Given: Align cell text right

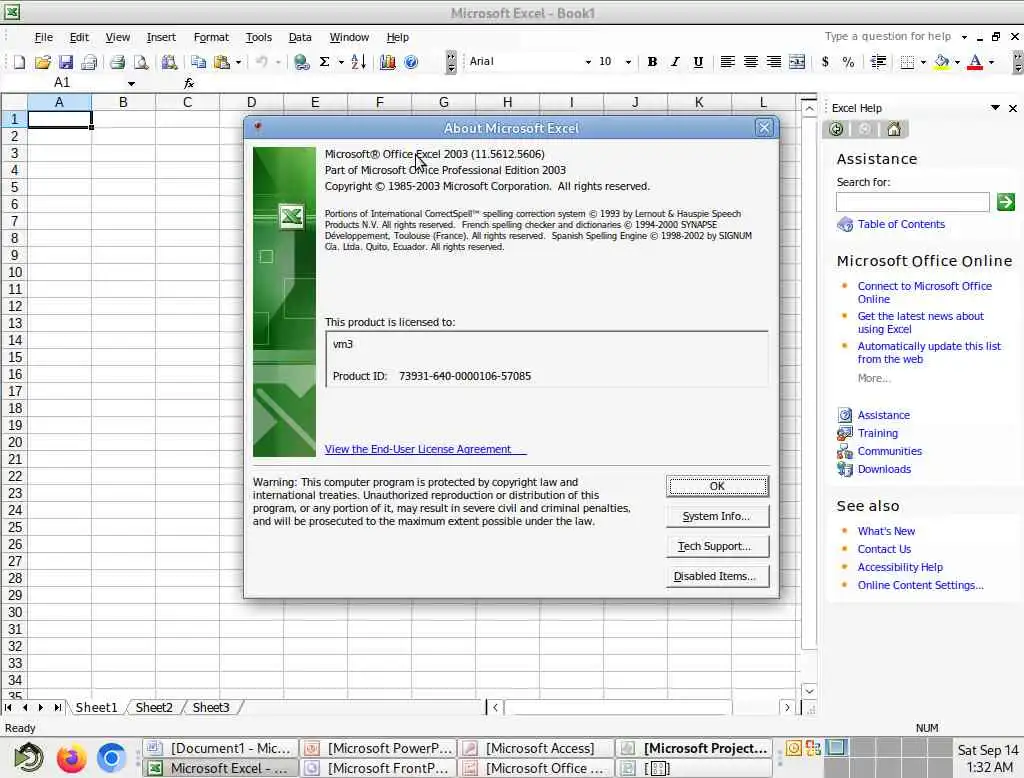Looking at the screenshot, I should [x=774, y=62].
